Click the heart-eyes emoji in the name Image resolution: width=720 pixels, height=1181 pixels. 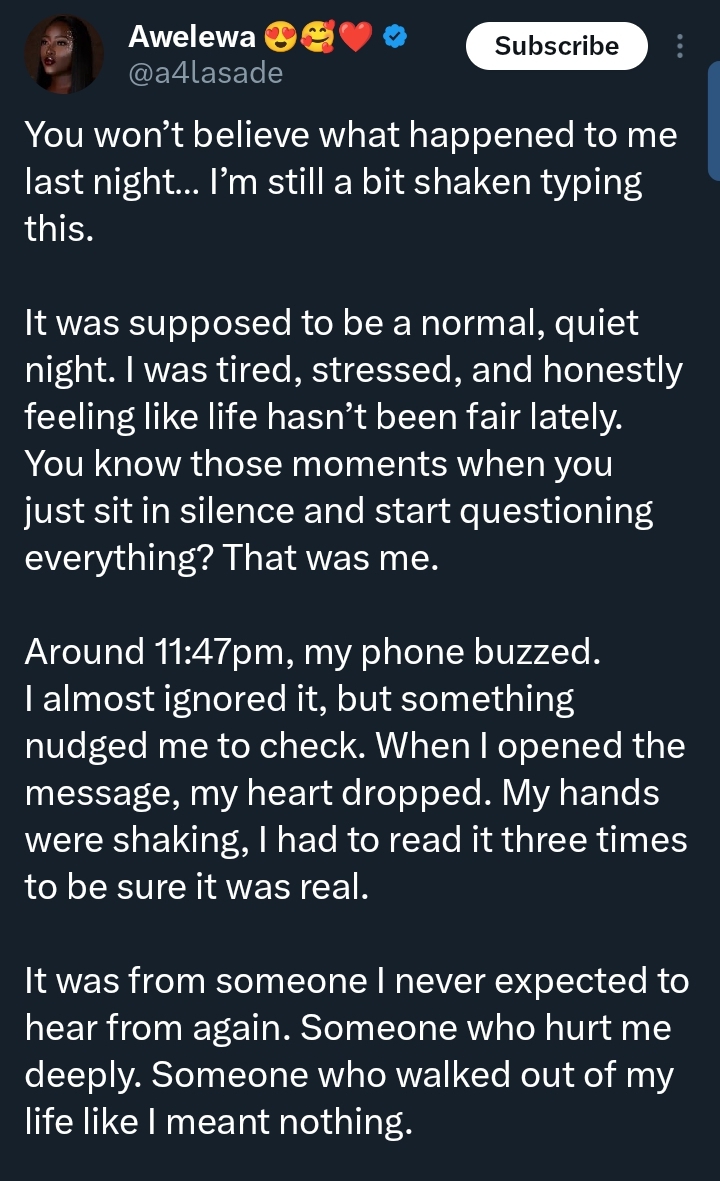click(280, 39)
